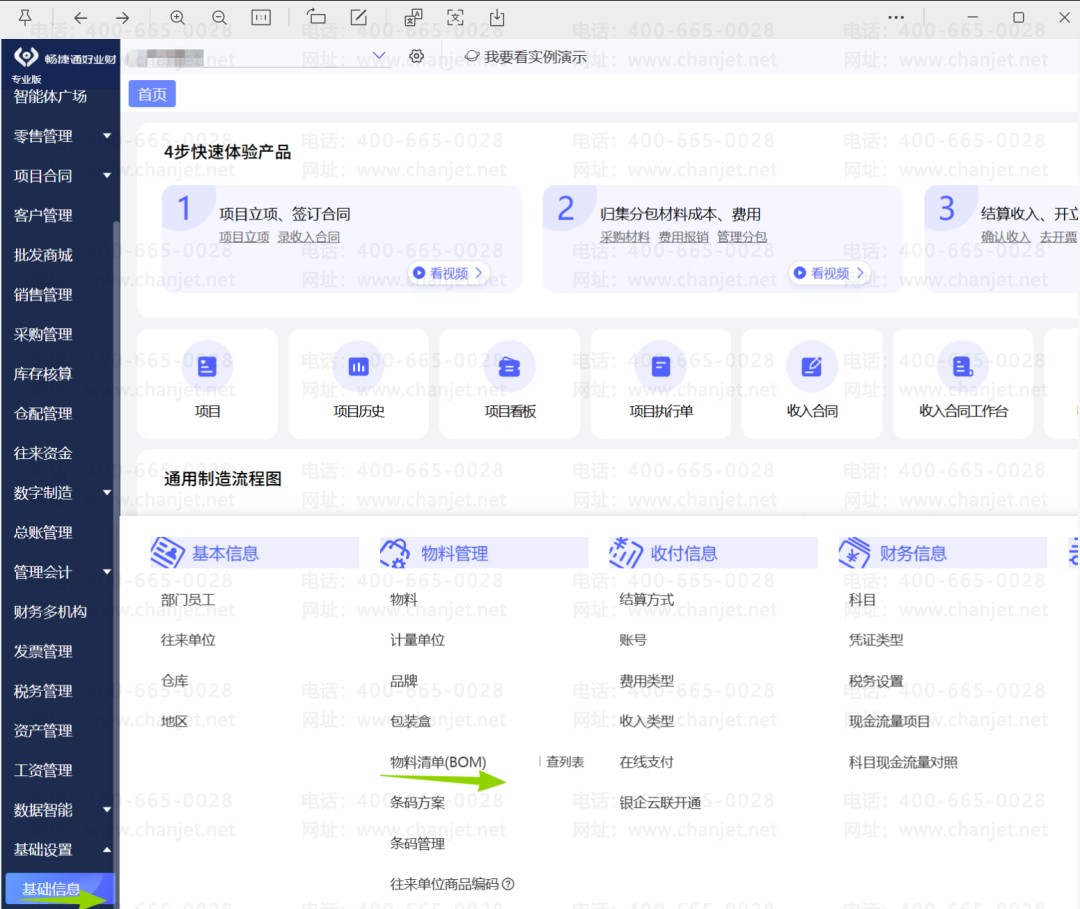Open 往来单位 under 基本信息
The height and width of the screenshot is (909, 1080).
[188, 640]
